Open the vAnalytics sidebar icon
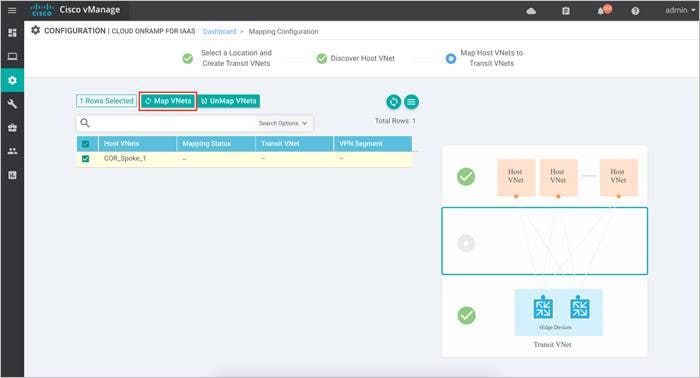The width and height of the screenshot is (700, 378). pyautogui.click(x=12, y=175)
